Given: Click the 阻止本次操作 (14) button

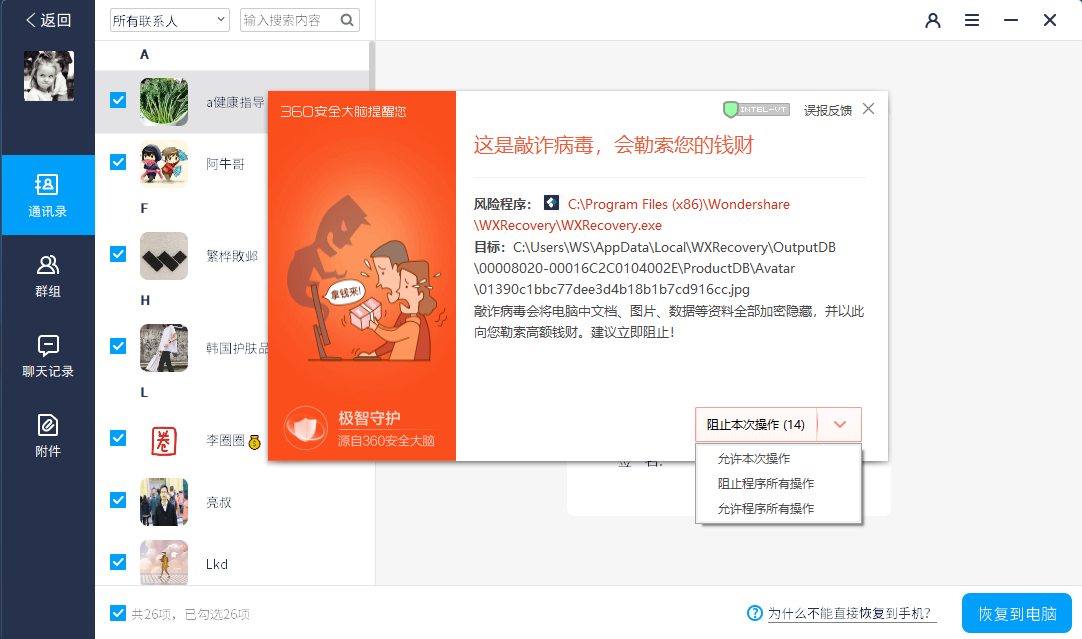Looking at the screenshot, I should click(756, 424).
